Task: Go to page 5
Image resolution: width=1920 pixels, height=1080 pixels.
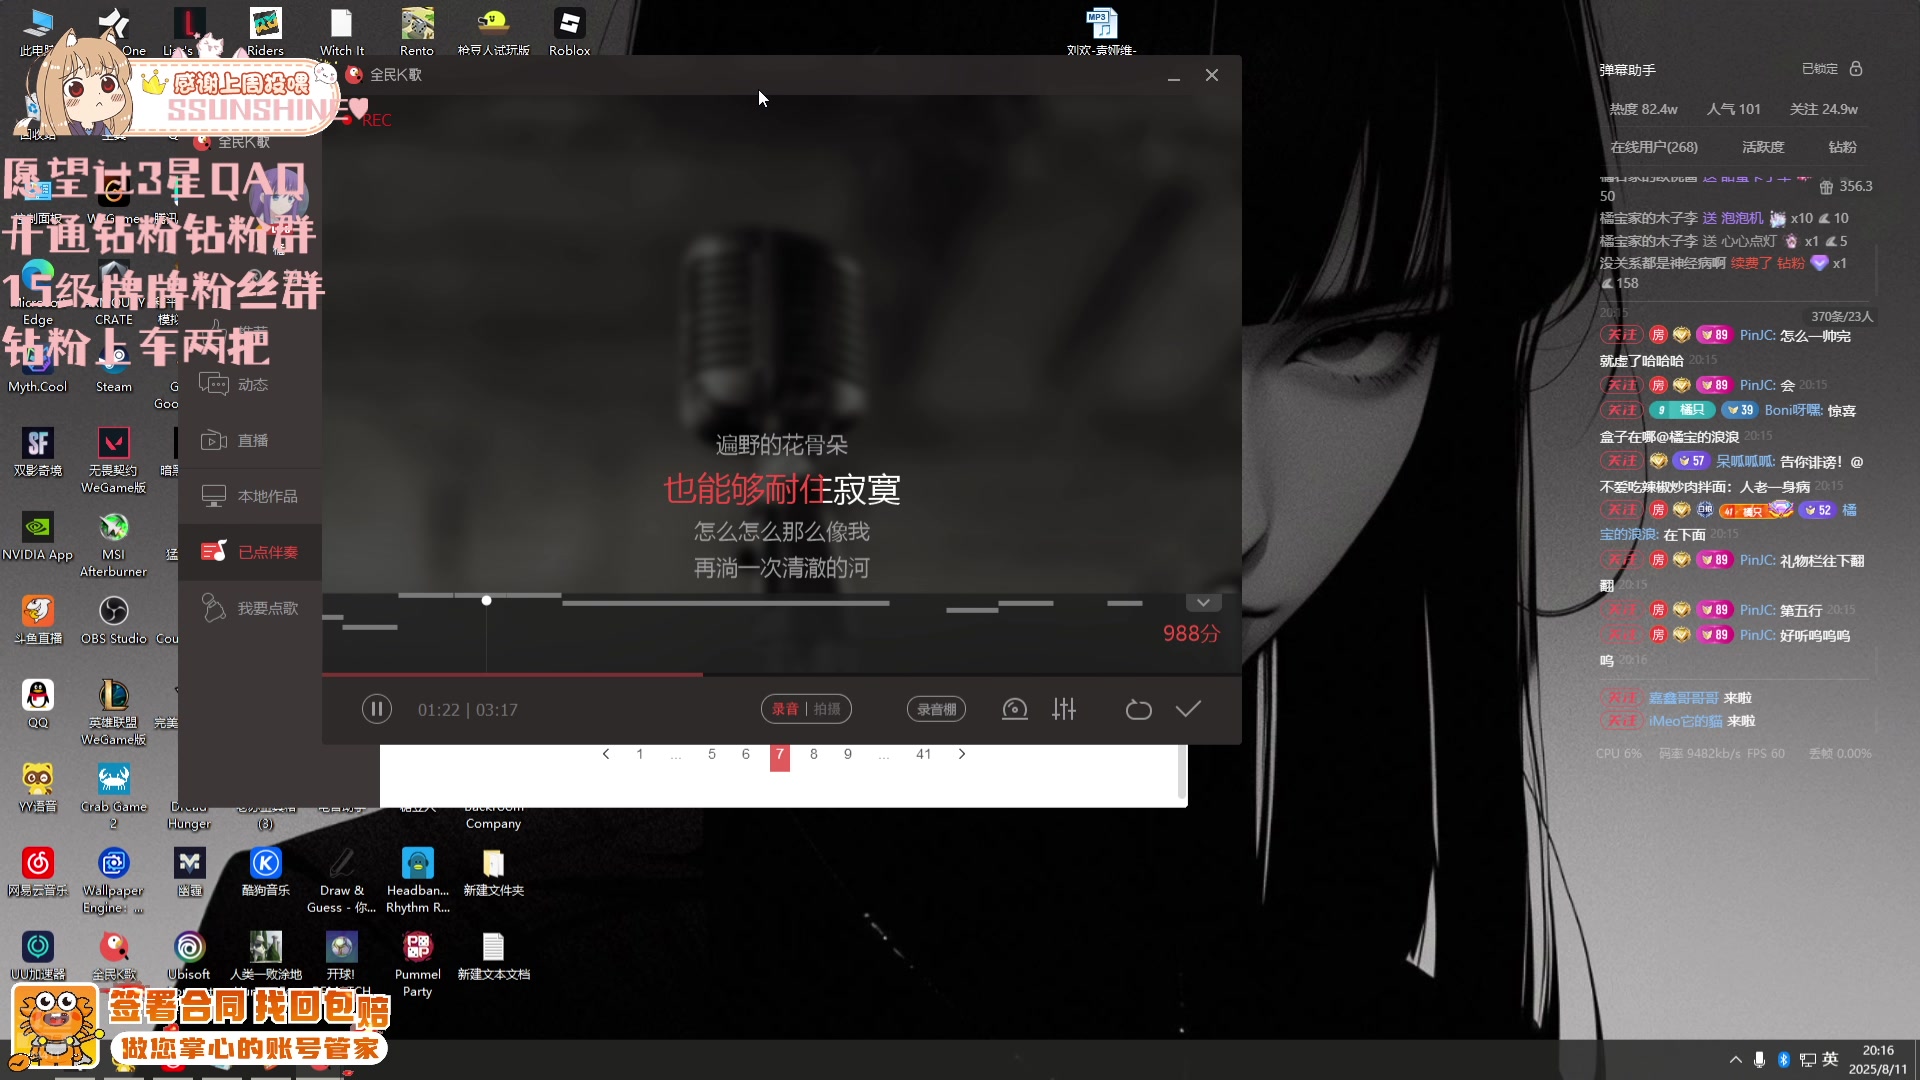Action: (712, 755)
